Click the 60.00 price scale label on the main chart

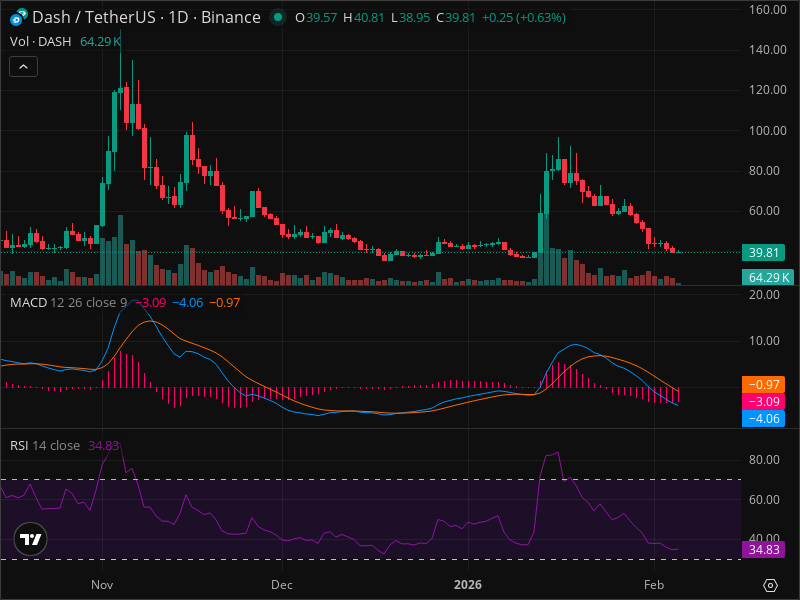point(764,211)
